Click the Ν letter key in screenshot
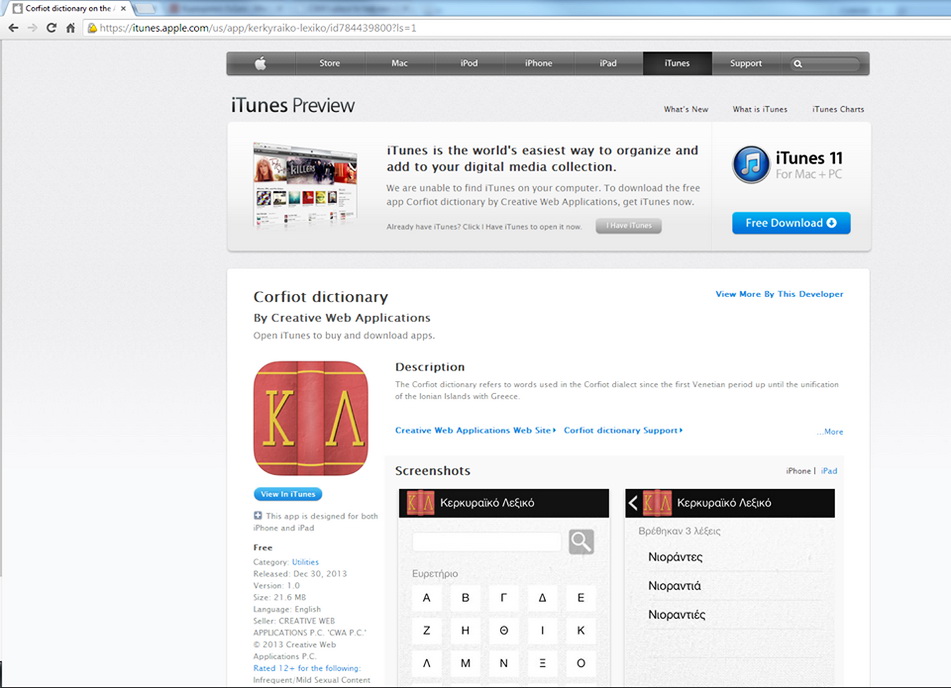Screen dimensions: 951x688 503,663
